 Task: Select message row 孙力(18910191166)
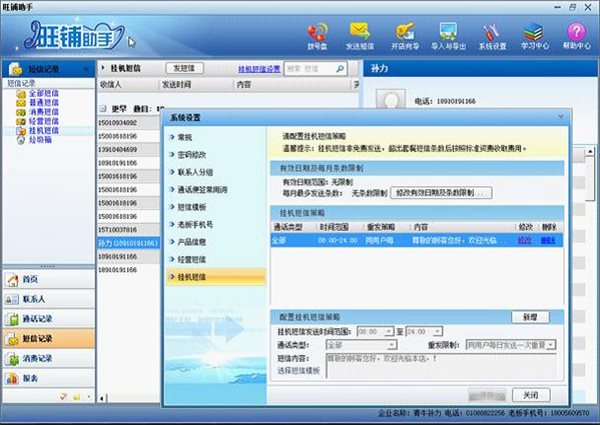[129, 243]
